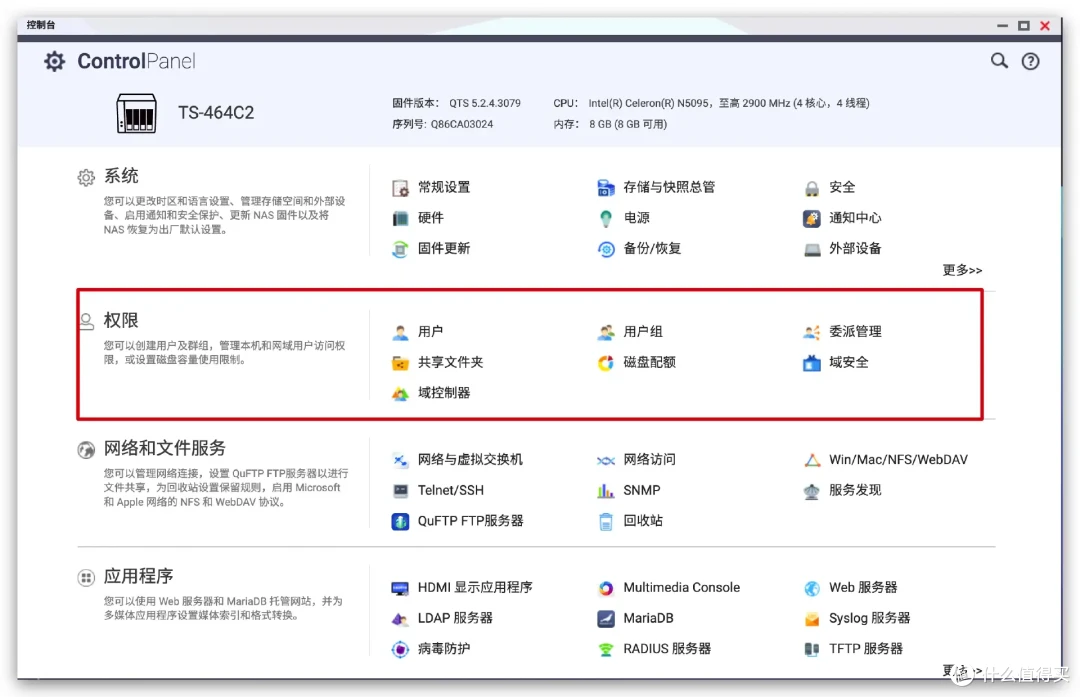The height and width of the screenshot is (697, 1080).
Task: Minimize the 控制台 window
Action: tap(1002, 26)
